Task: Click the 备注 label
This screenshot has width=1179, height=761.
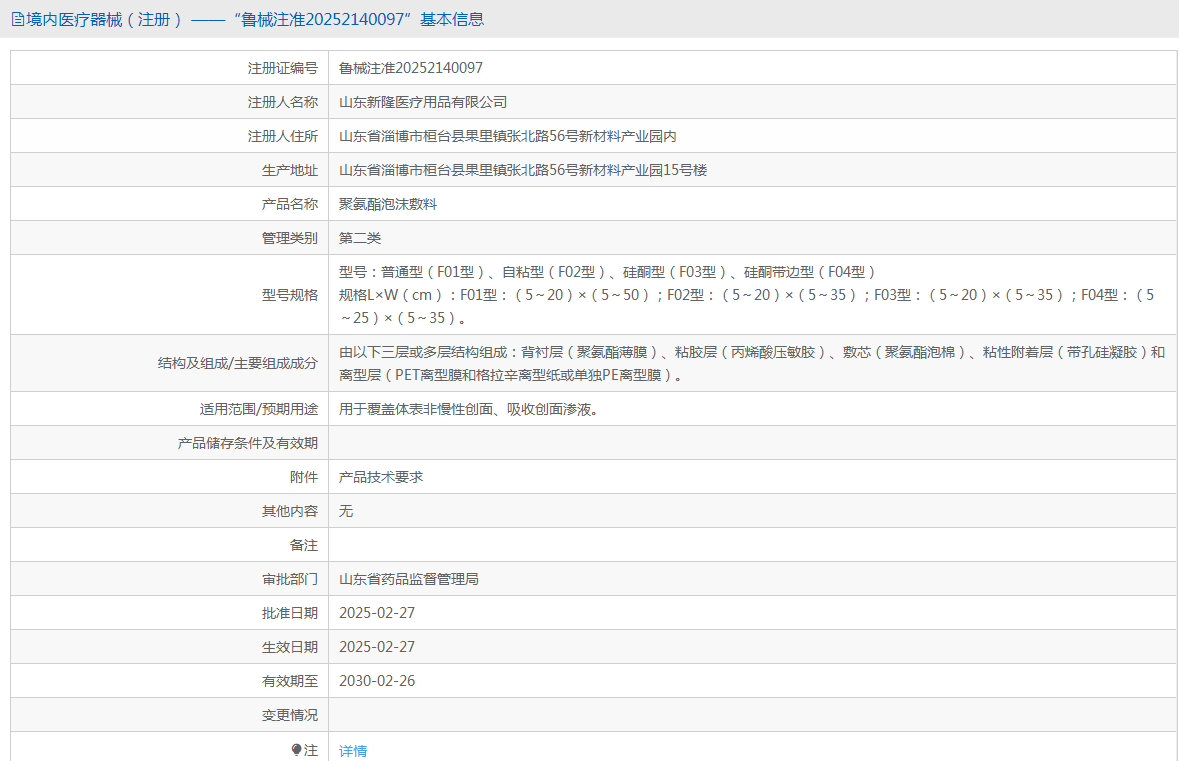Action: [x=304, y=545]
